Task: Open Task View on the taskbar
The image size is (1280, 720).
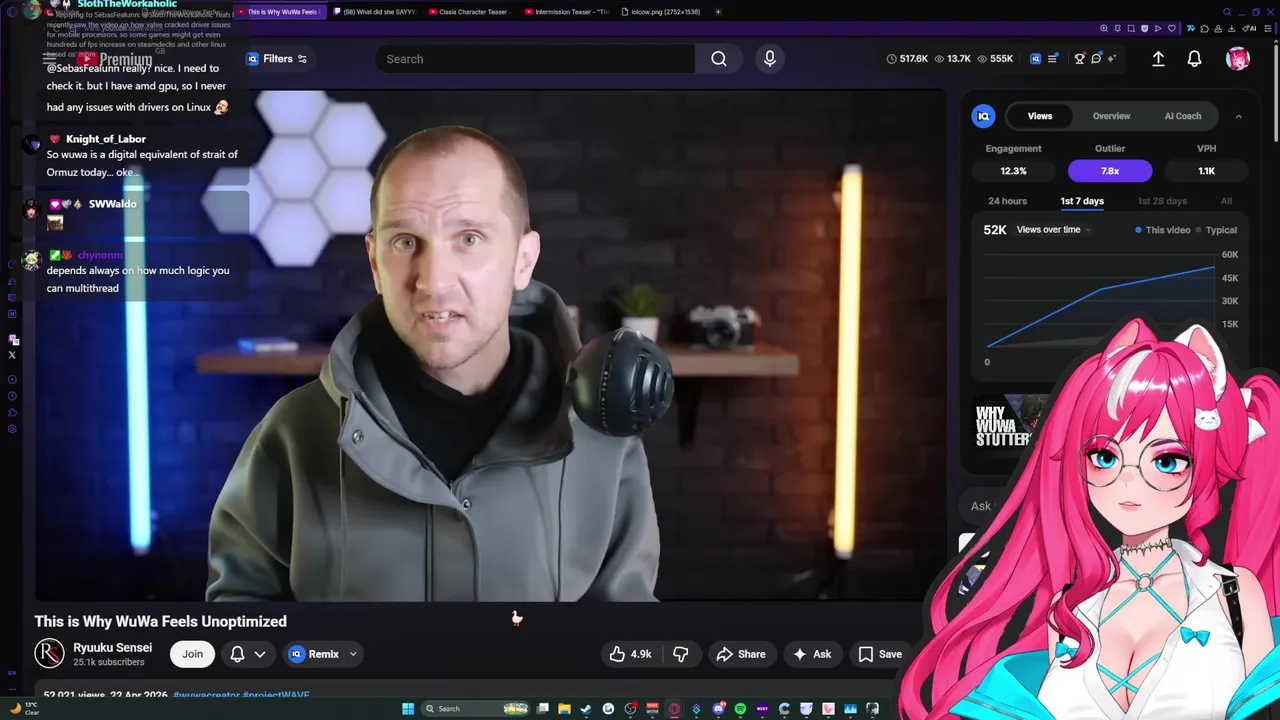Action: 542,709
